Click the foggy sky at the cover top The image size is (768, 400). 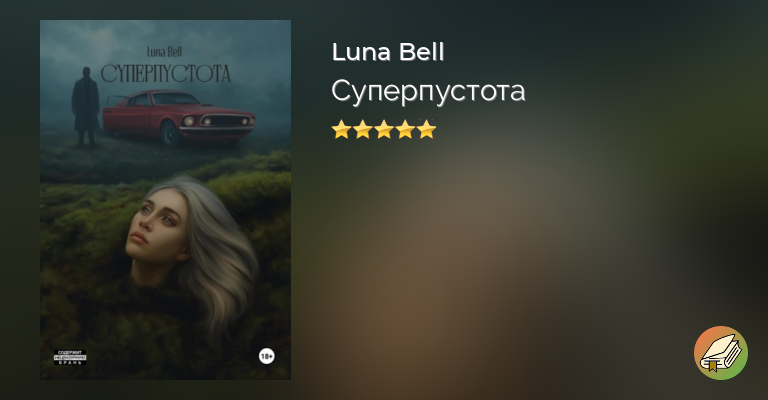(166, 33)
